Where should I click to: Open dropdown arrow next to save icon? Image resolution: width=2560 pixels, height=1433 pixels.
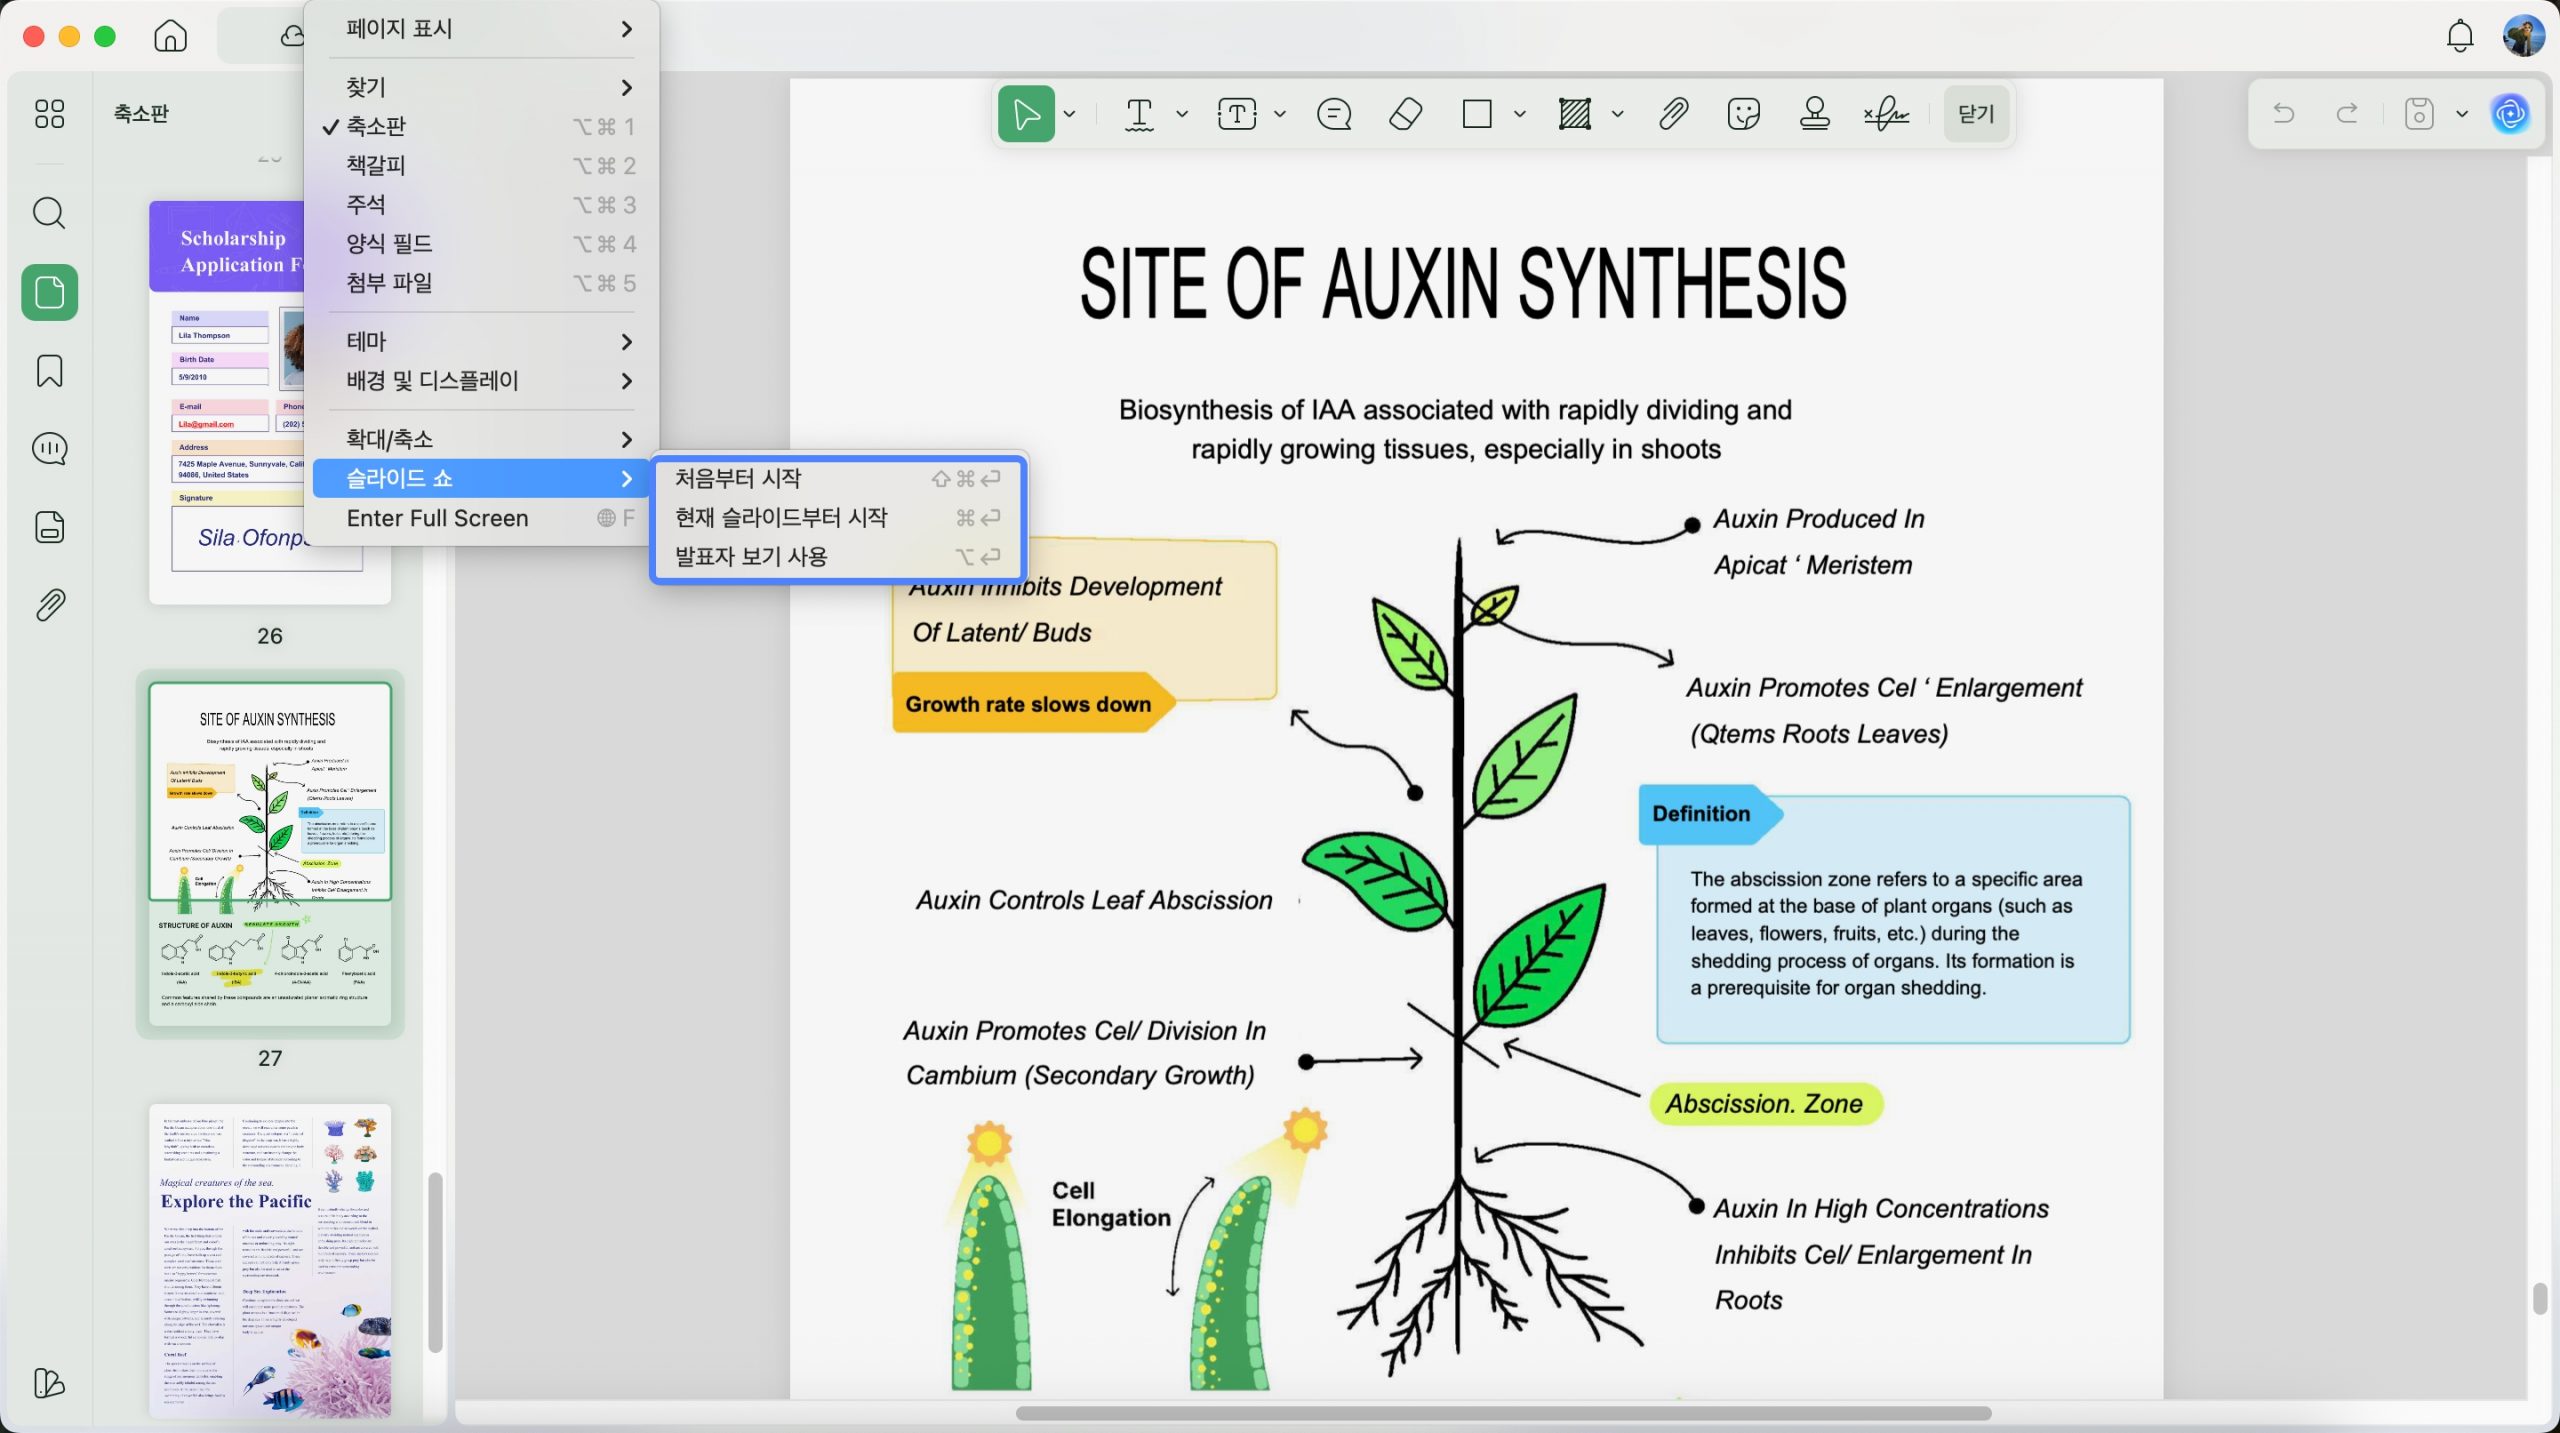(2462, 113)
